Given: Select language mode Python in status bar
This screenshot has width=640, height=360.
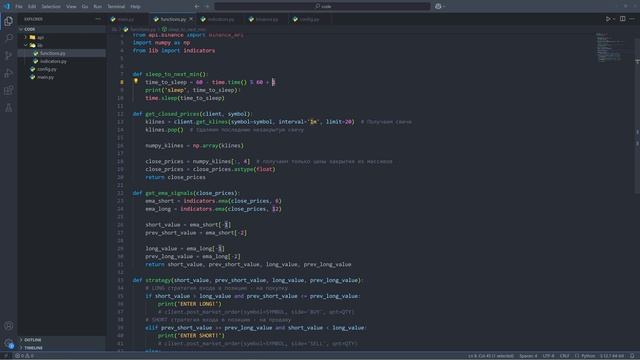Looking at the screenshot, I should tap(585, 356).
